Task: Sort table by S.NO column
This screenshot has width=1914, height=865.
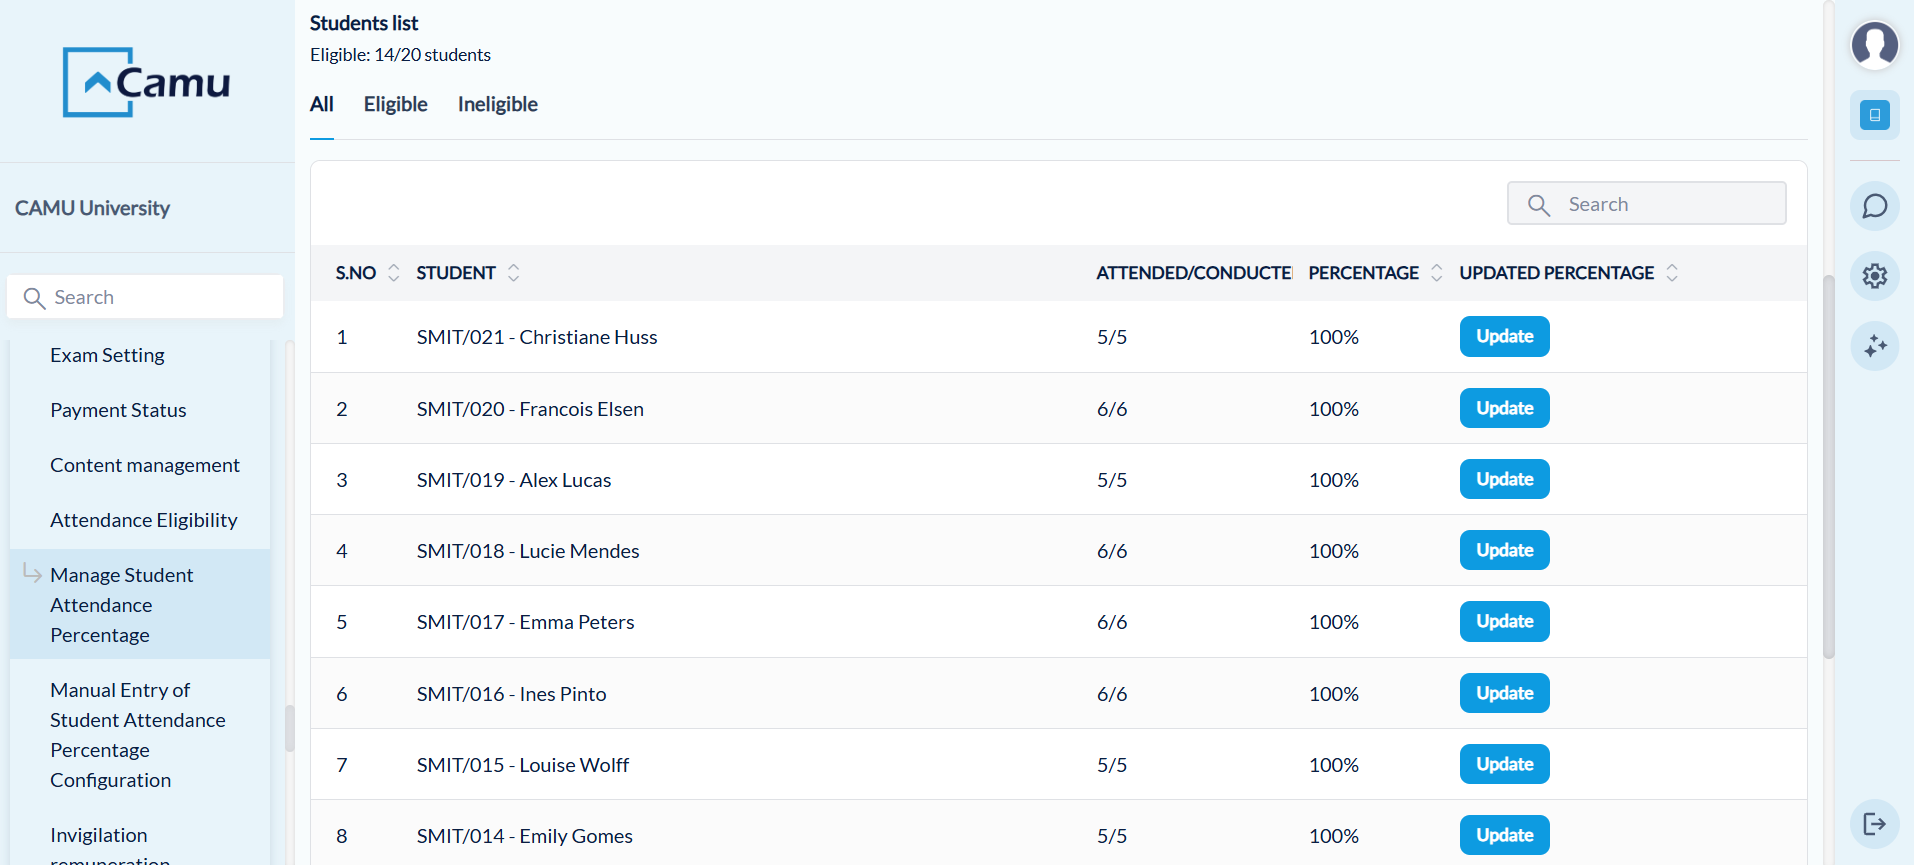Action: click(393, 273)
